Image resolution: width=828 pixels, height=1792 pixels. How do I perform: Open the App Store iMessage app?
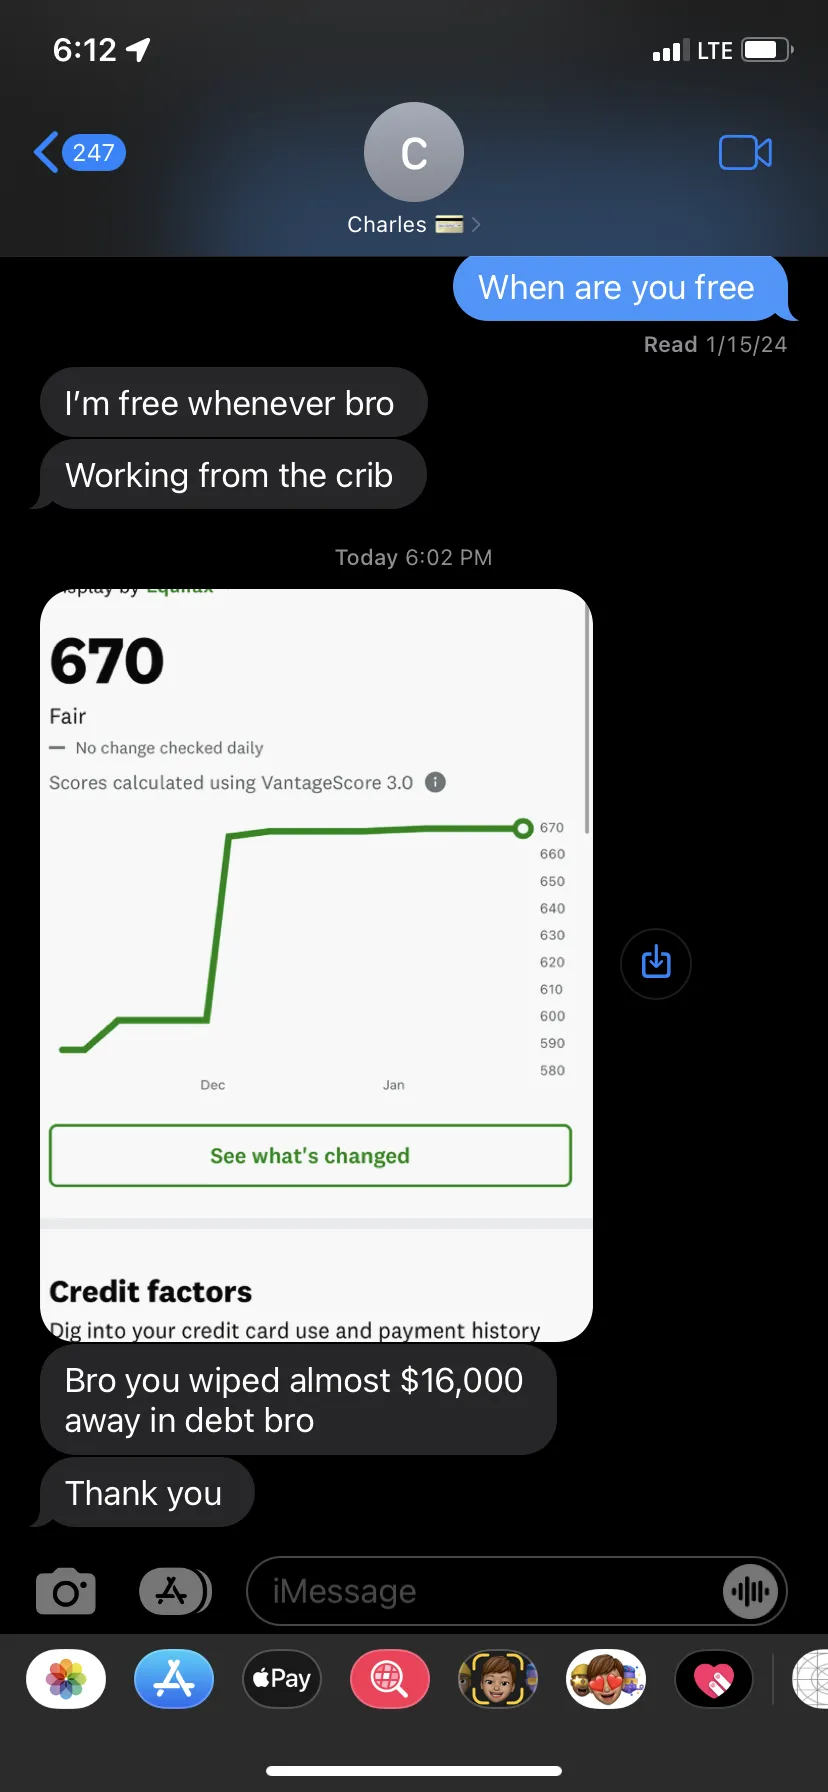(x=174, y=1679)
